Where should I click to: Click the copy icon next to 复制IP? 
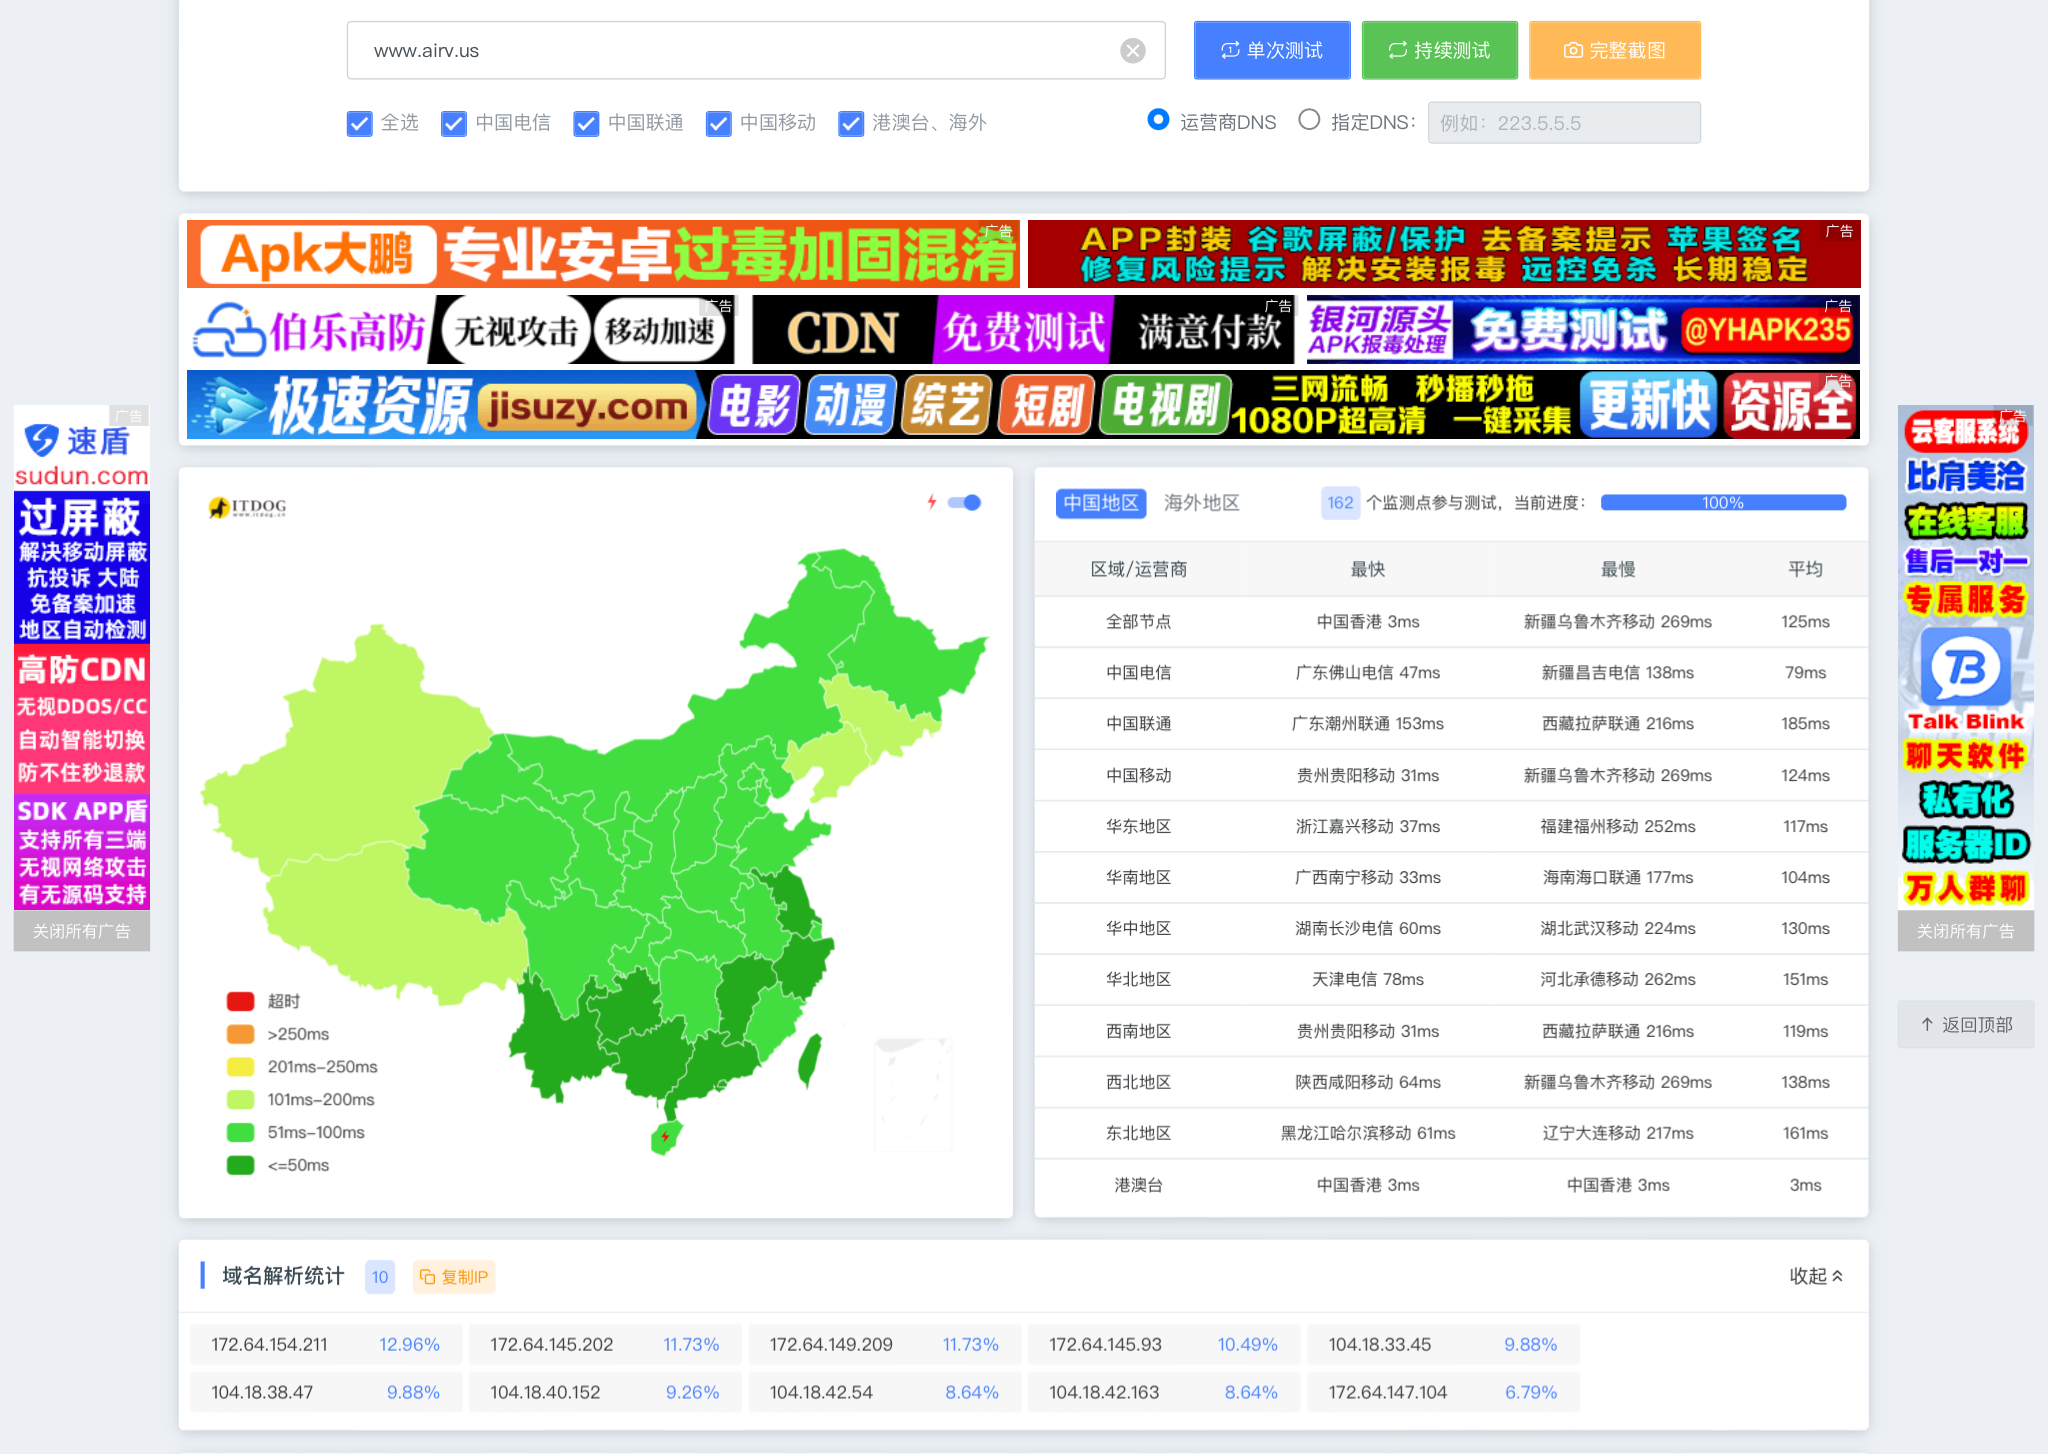coord(427,1277)
